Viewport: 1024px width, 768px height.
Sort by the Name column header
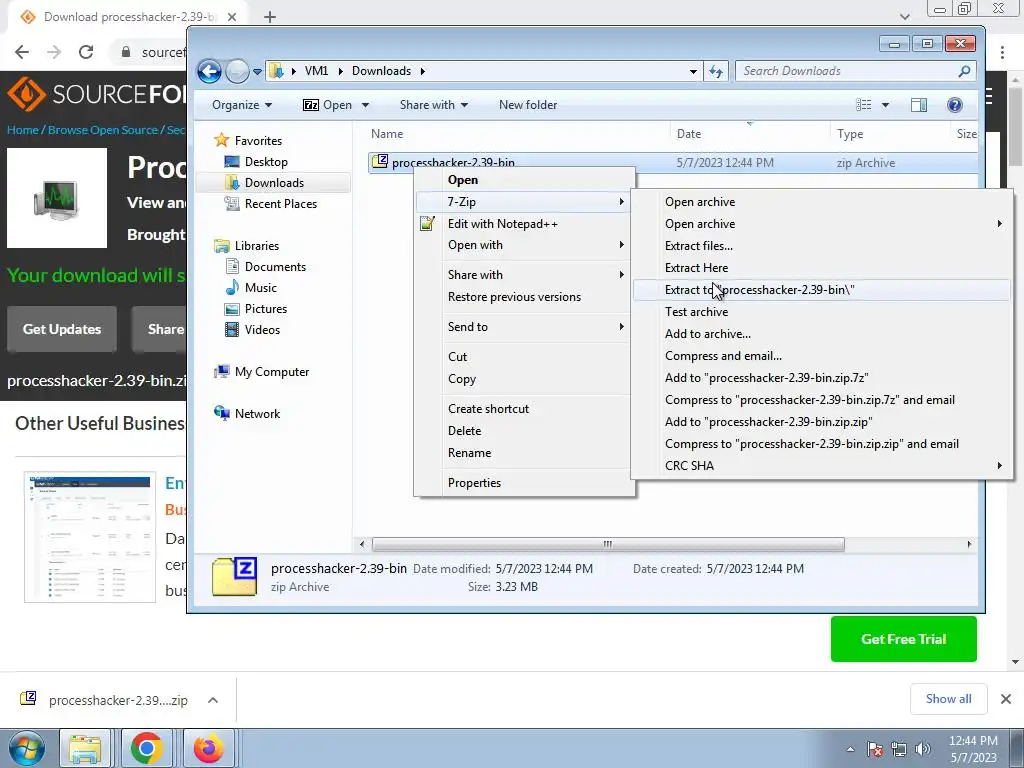[387, 134]
